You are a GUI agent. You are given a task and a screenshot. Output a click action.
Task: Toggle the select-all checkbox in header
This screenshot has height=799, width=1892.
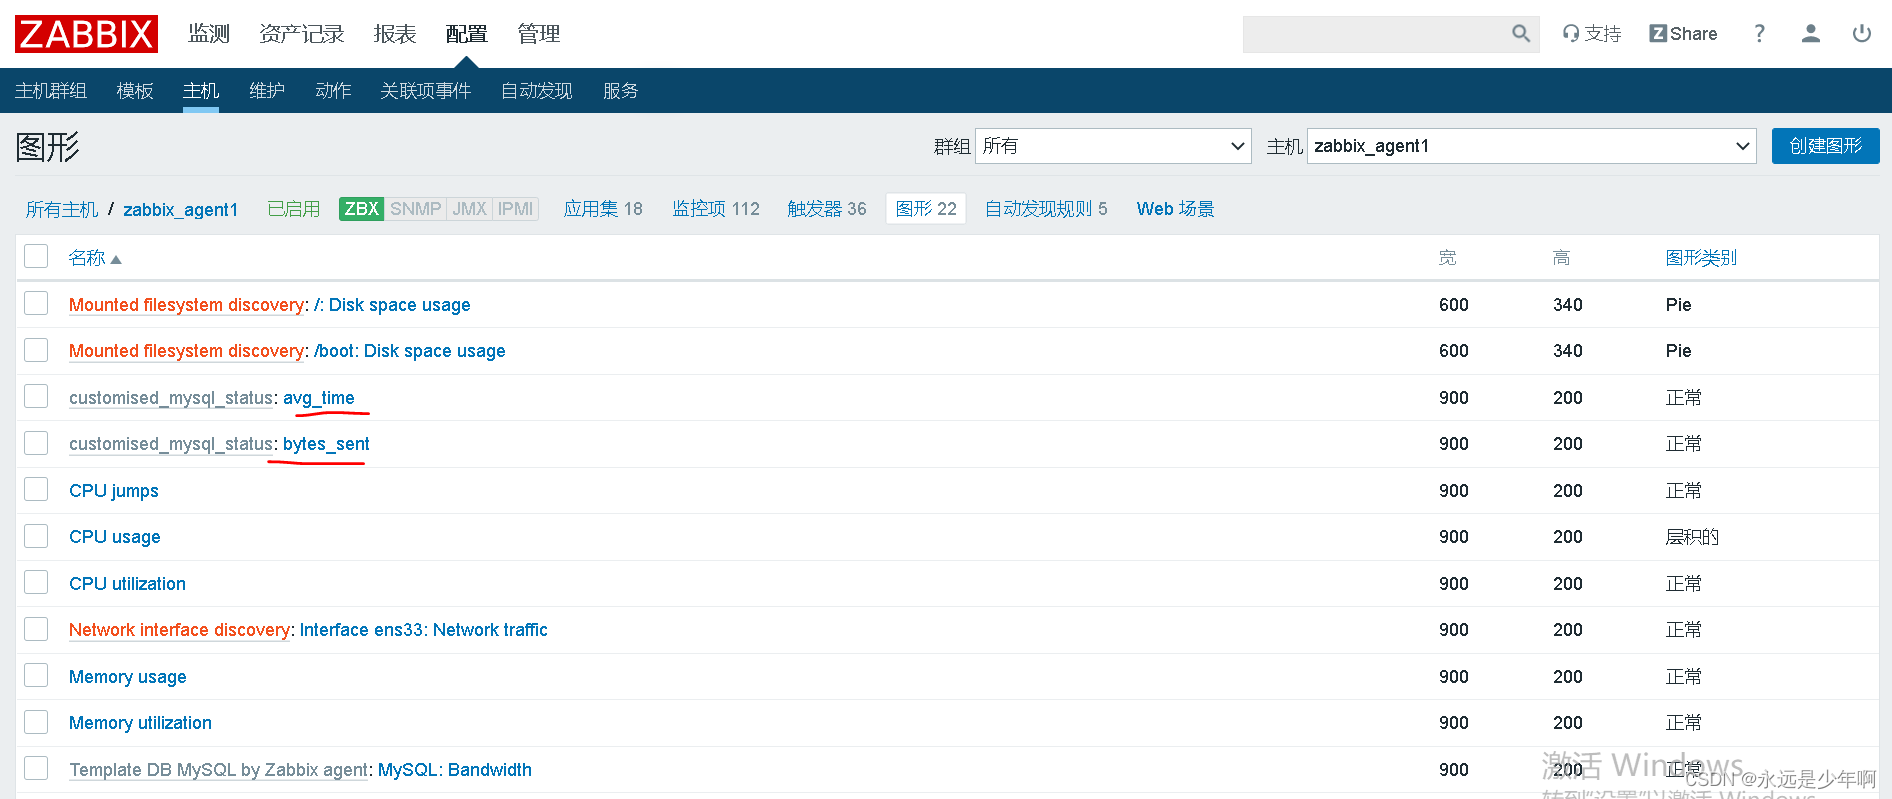click(x=36, y=256)
